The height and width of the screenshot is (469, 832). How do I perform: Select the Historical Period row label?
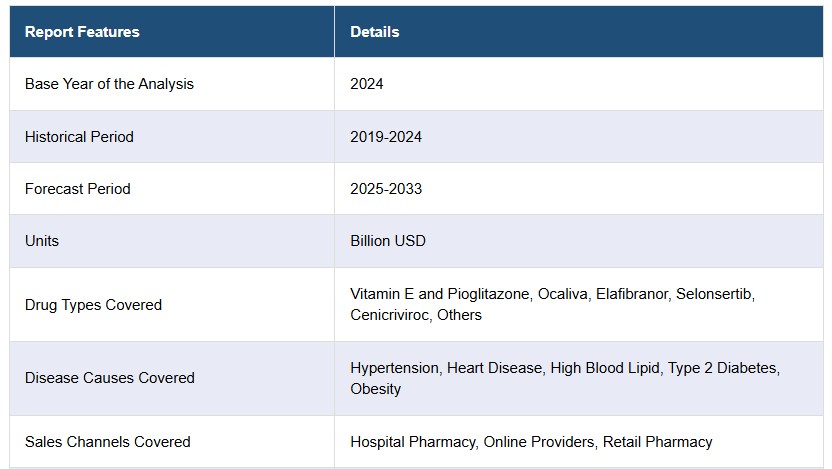[79, 137]
